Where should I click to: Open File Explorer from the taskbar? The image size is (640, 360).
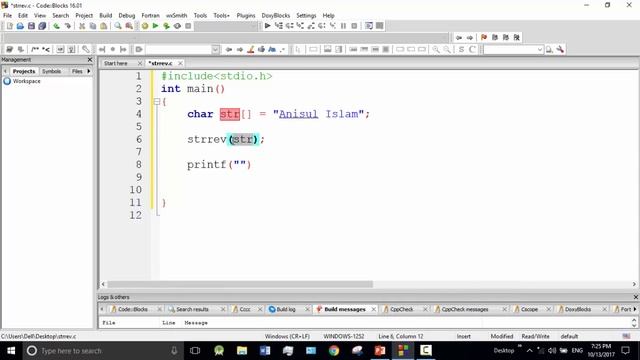242,351
